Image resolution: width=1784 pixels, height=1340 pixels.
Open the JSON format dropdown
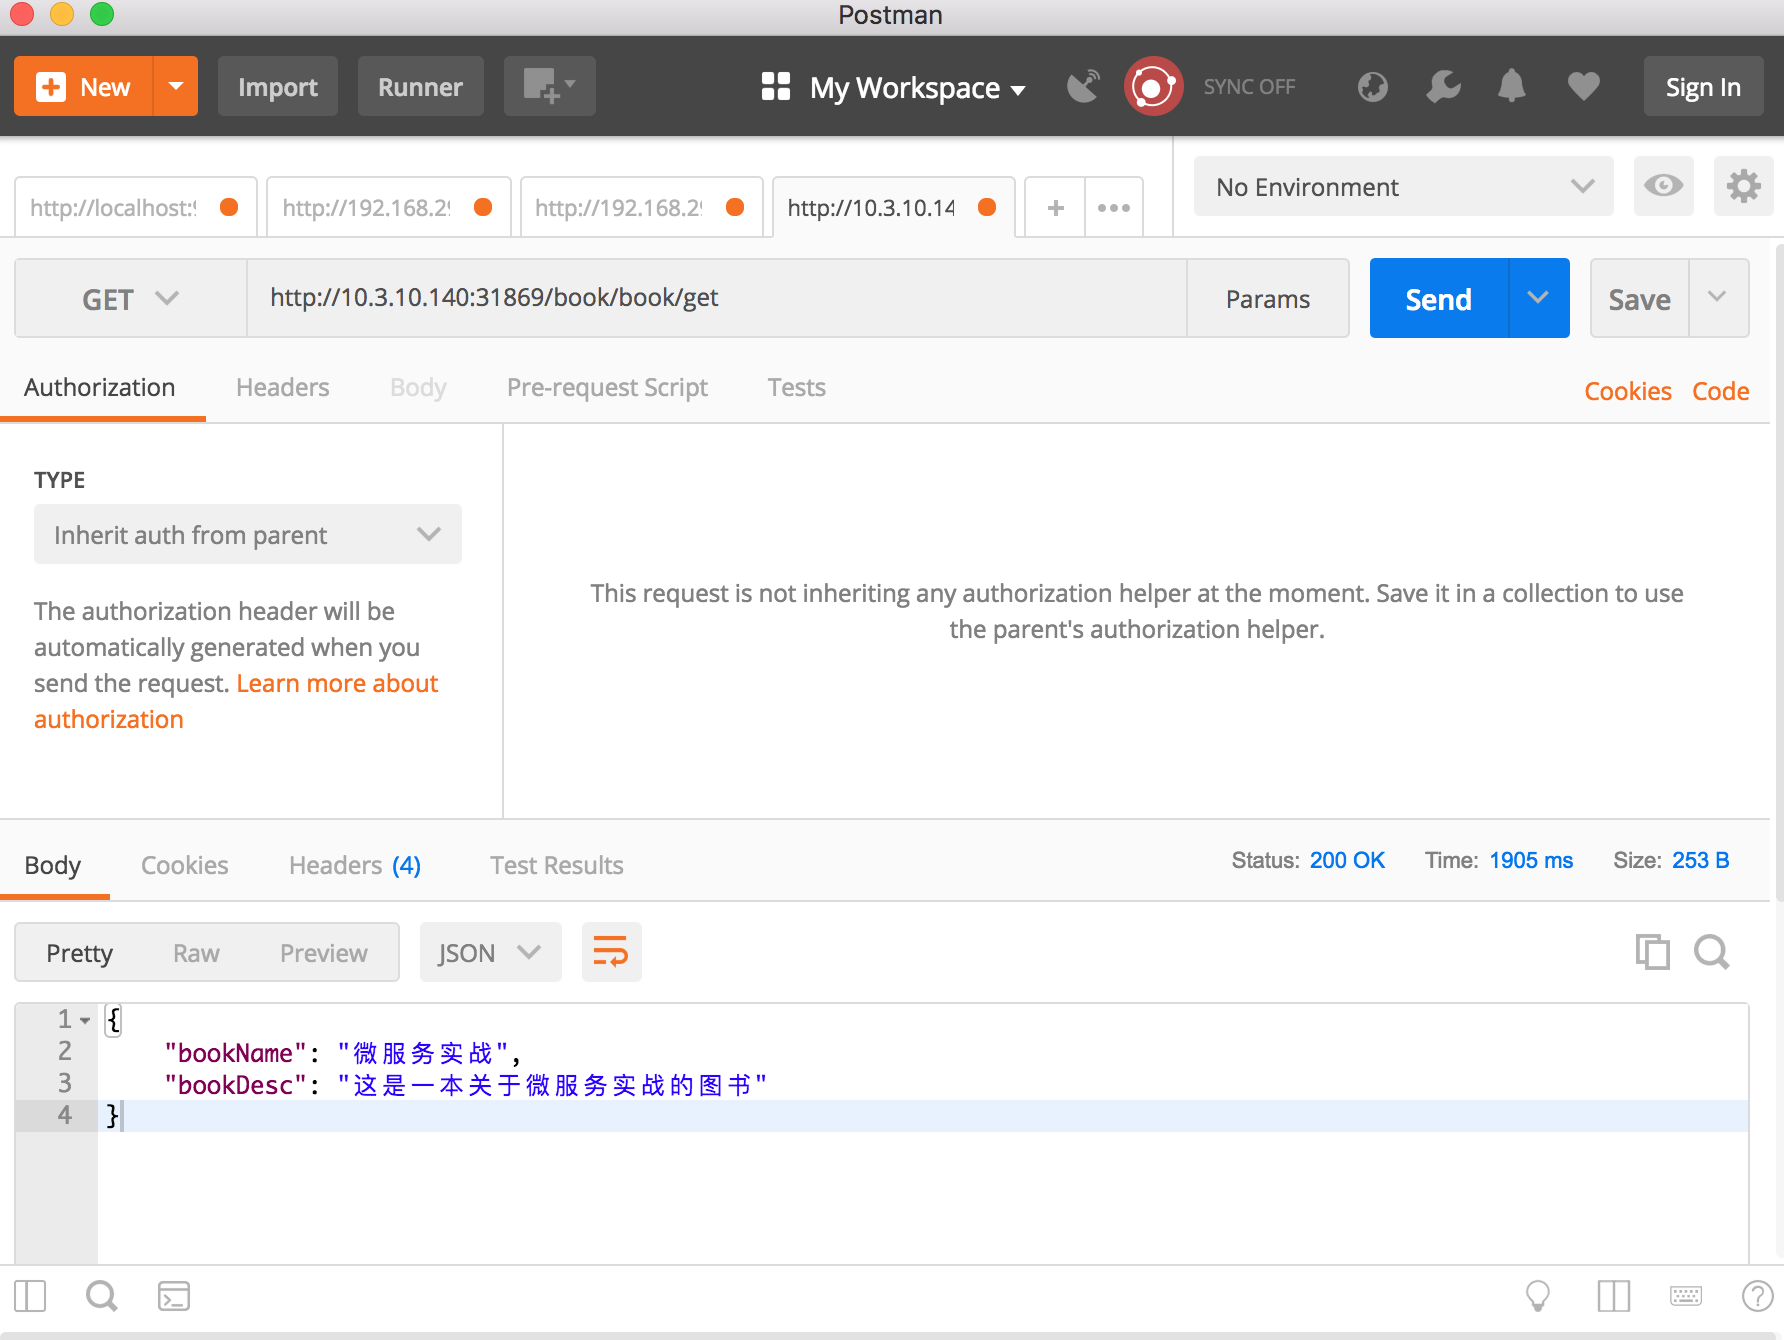[490, 952]
